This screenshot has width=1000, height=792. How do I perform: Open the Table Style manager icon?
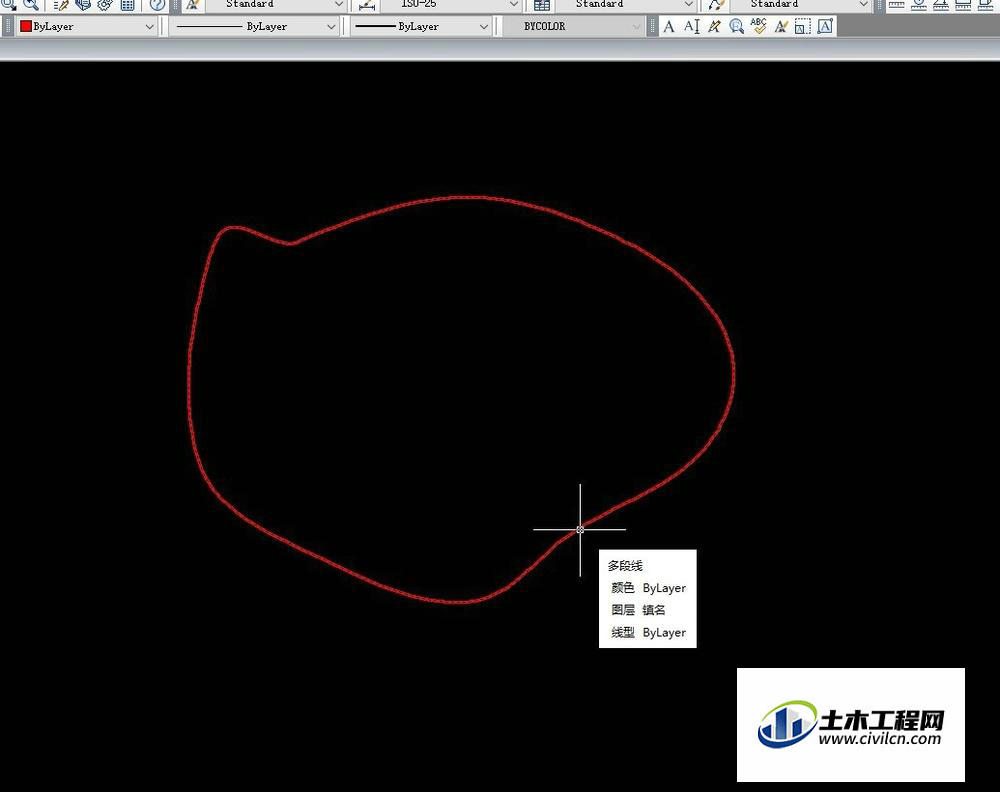point(541,4)
